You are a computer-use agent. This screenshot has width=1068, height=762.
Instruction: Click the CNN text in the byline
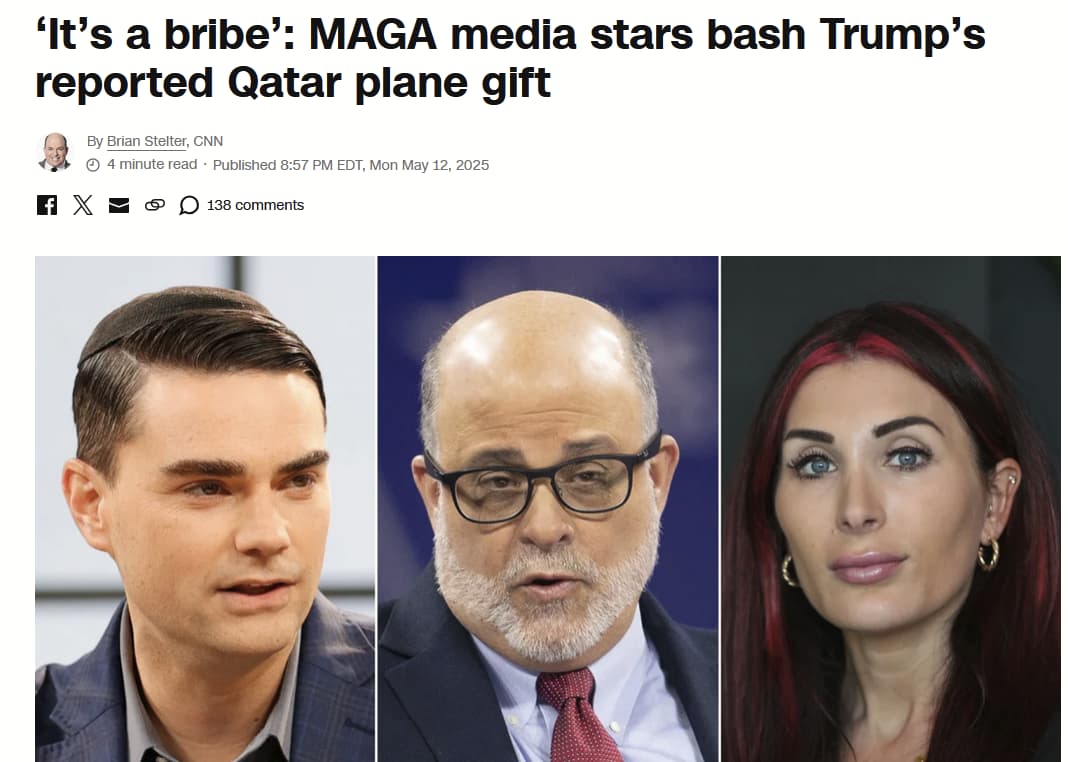[x=208, y=141]
